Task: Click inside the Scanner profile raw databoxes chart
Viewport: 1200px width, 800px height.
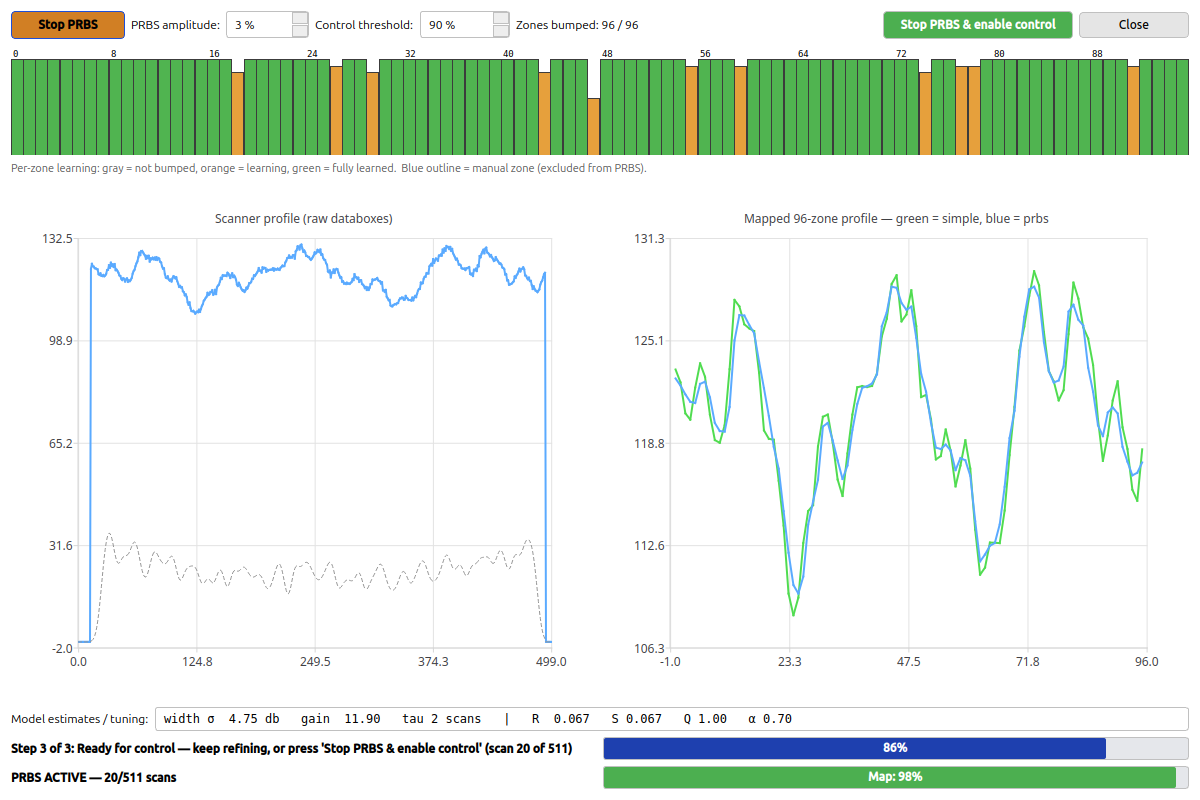Action: click(314, 443)
